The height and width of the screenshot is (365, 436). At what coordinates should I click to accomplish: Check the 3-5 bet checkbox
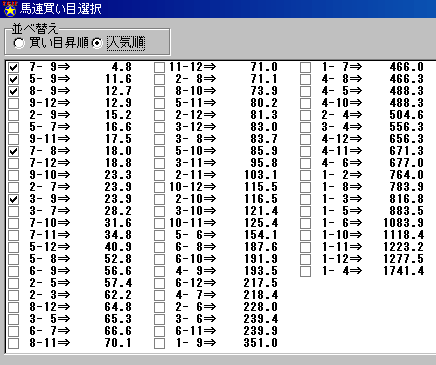(x=13, y=319)
